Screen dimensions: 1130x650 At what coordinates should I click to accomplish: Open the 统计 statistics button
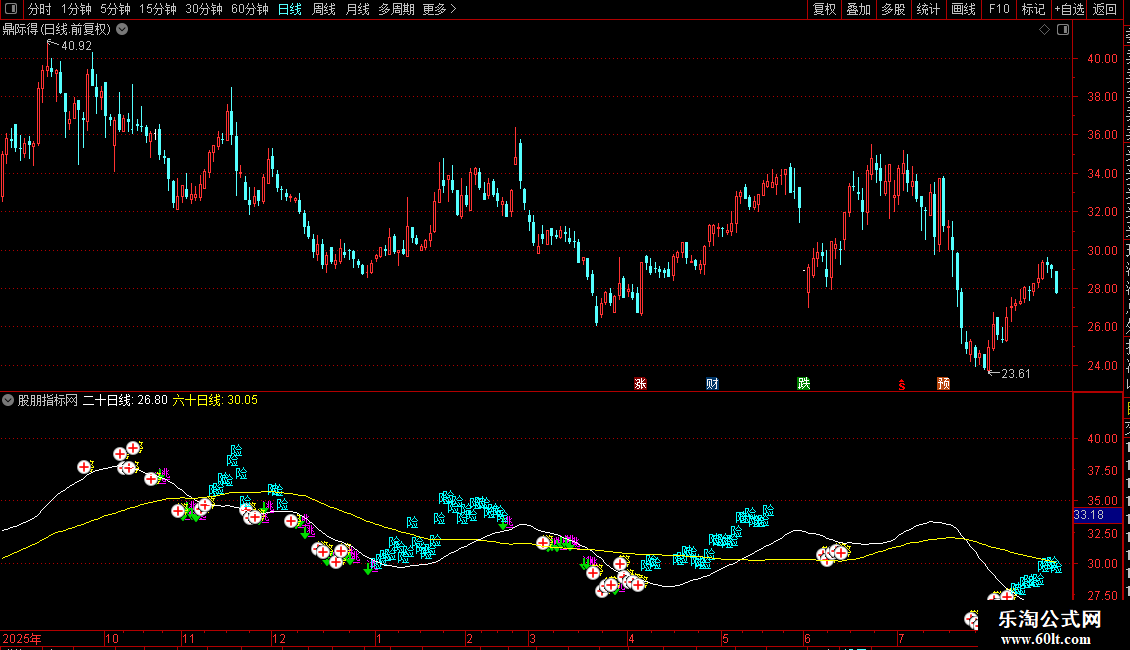[927, 9]
